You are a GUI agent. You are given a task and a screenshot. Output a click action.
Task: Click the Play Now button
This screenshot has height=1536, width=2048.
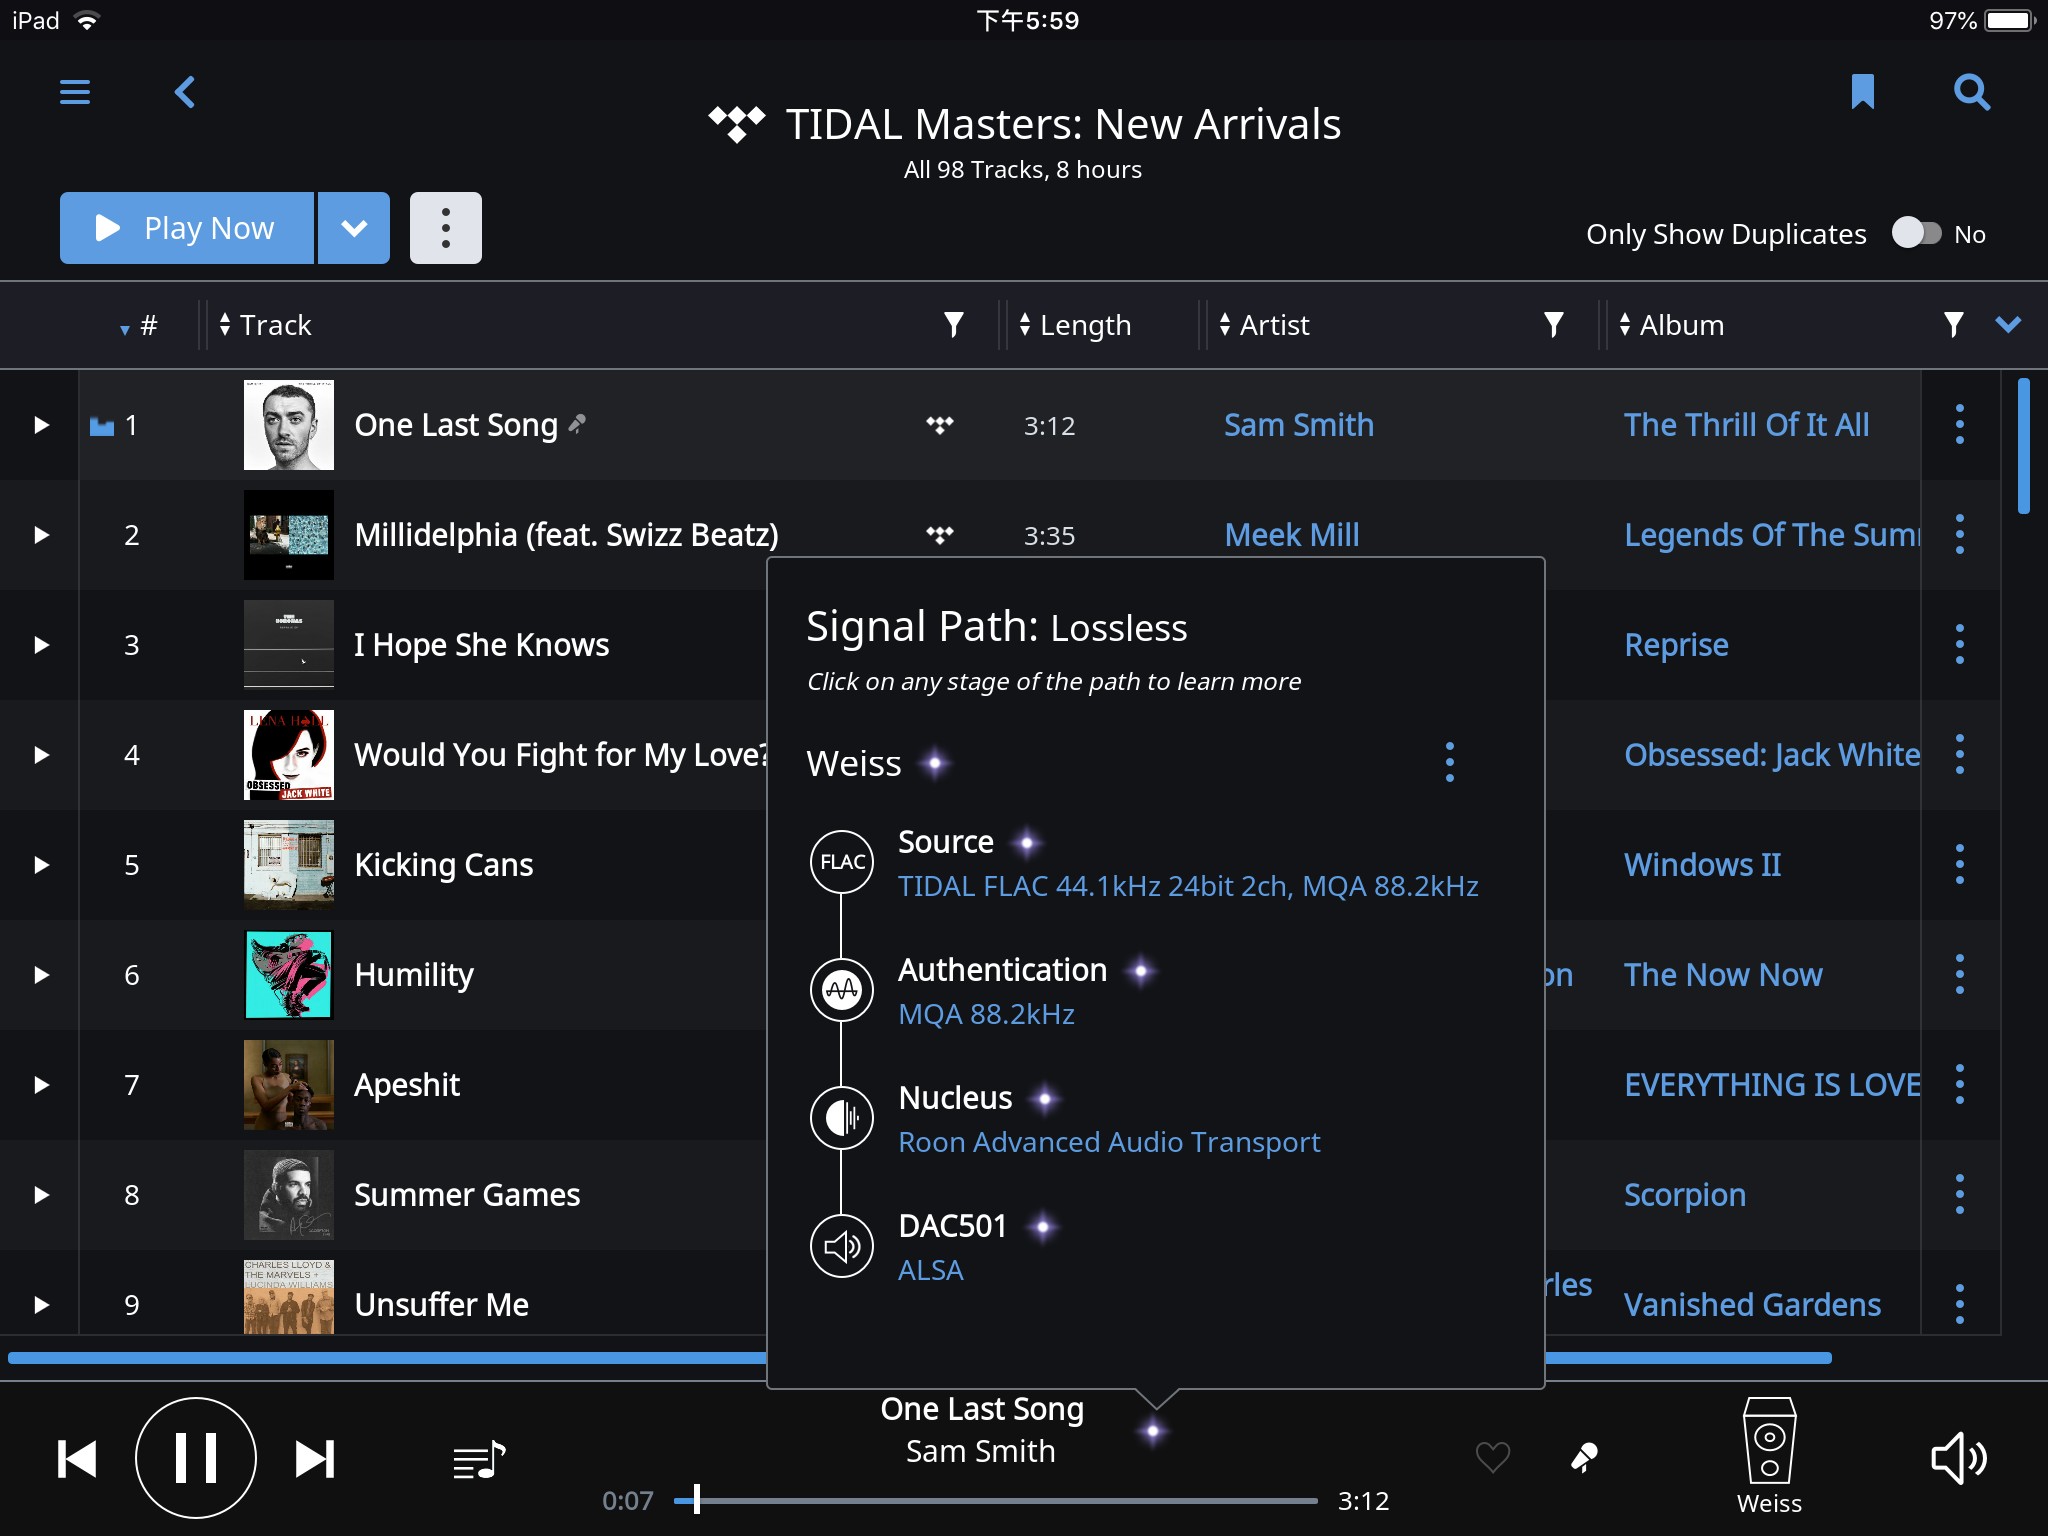point(187,228)
